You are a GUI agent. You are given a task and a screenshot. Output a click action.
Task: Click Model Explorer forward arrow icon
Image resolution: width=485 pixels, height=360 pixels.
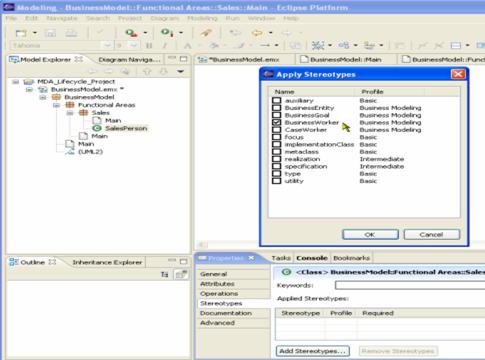click(108, 71)
